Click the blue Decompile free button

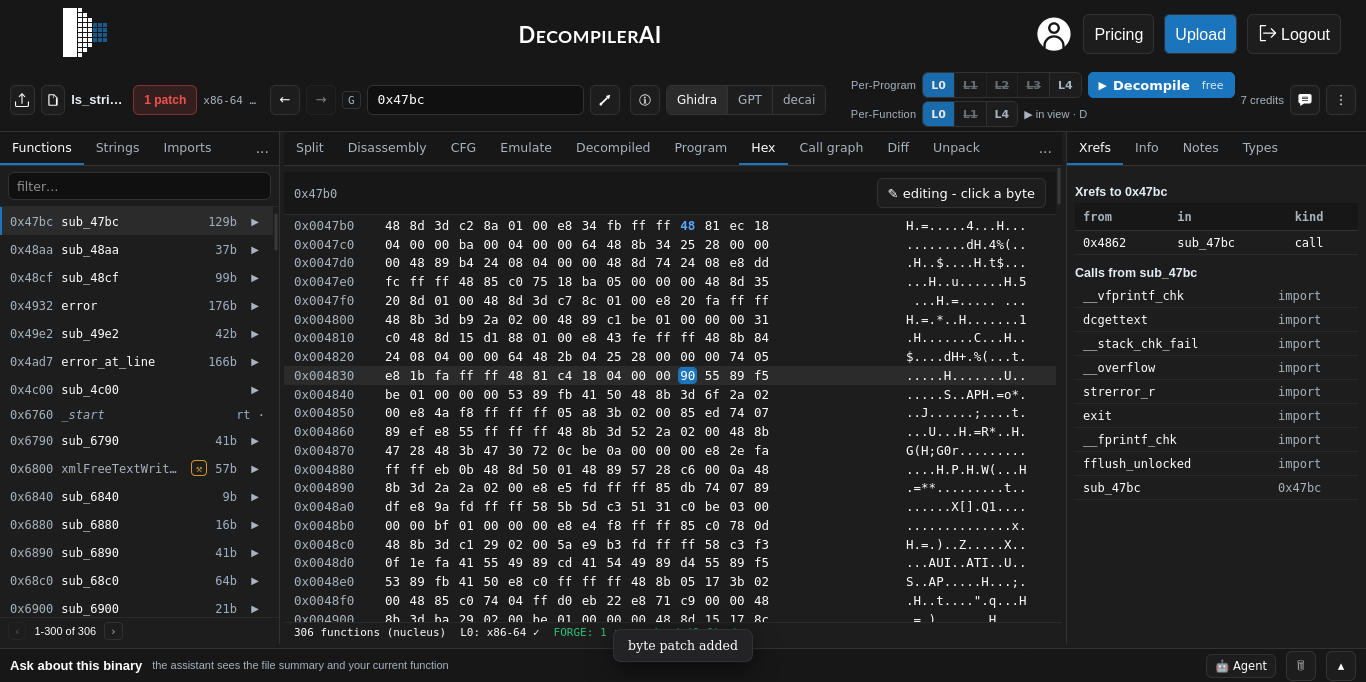(x=1161, y=85)
